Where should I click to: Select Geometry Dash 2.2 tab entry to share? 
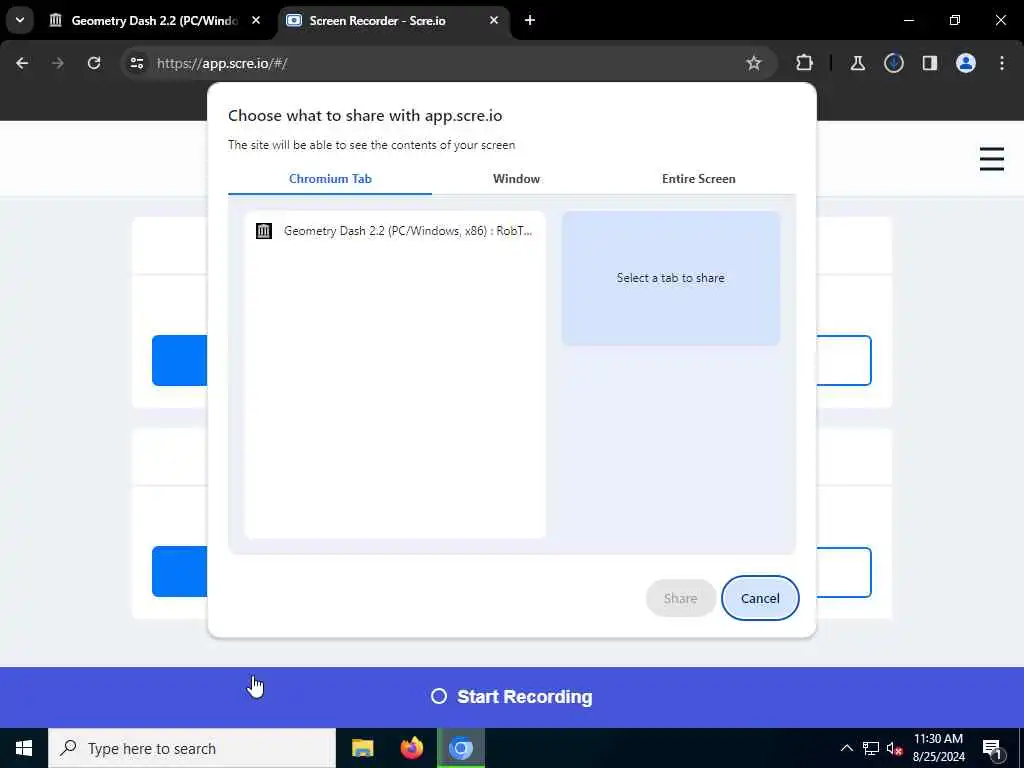pos(395,231)
